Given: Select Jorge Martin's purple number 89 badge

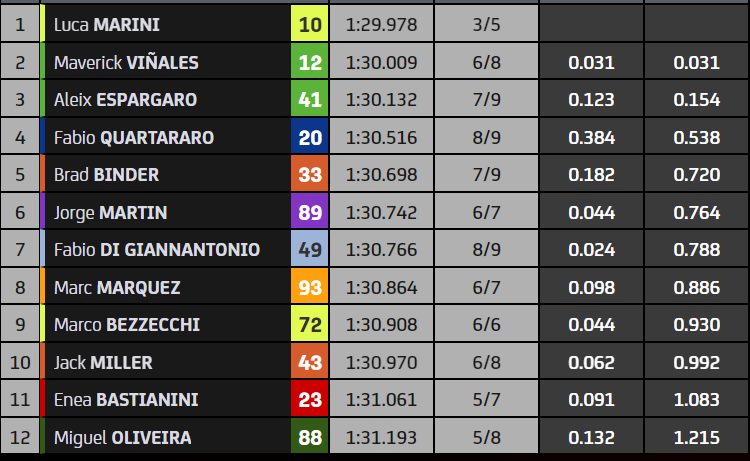Looking at the screenshot, I should coord(310,212).
